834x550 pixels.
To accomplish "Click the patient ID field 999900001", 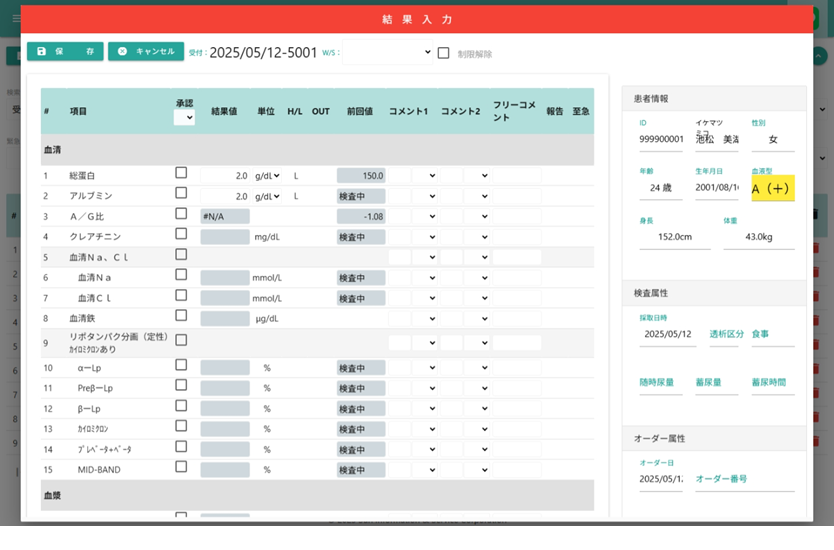I will click(661, 139).
